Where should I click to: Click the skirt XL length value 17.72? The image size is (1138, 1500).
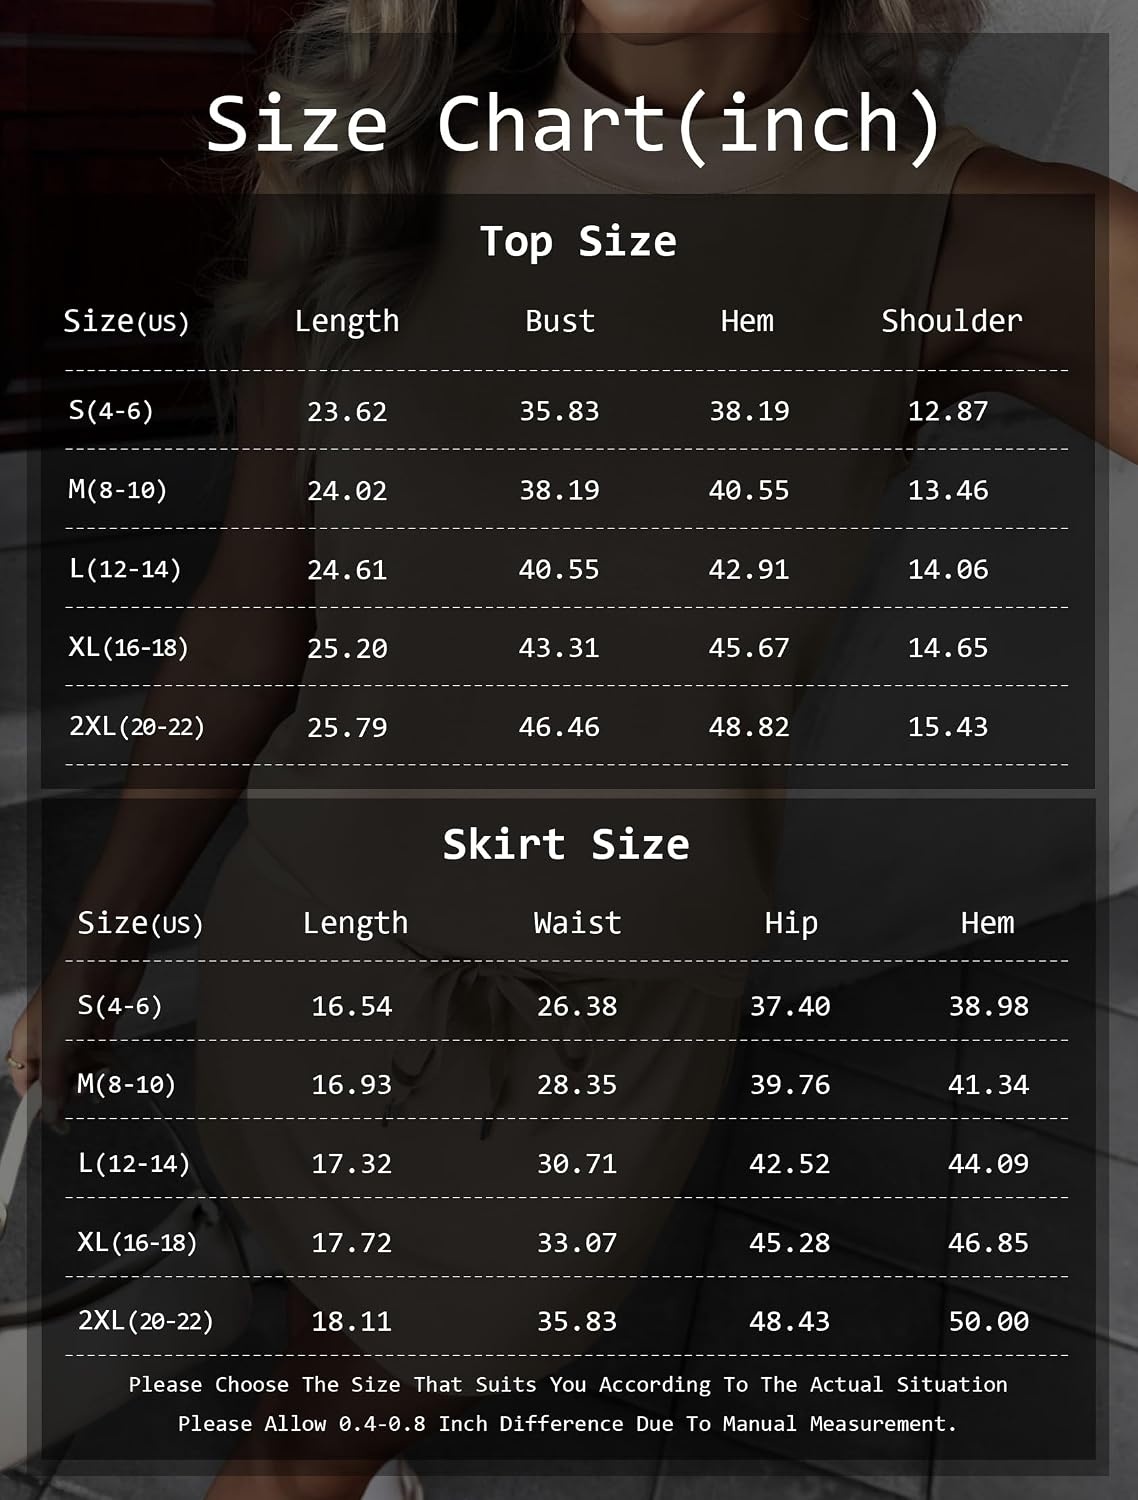pos(351,1242)
